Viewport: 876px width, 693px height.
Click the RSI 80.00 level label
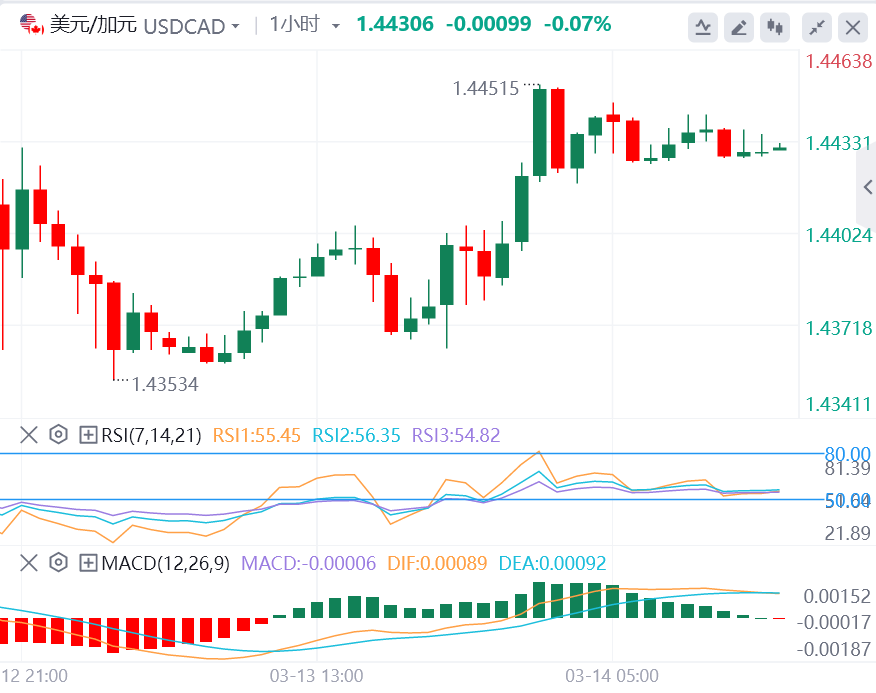tap(848, 453)
